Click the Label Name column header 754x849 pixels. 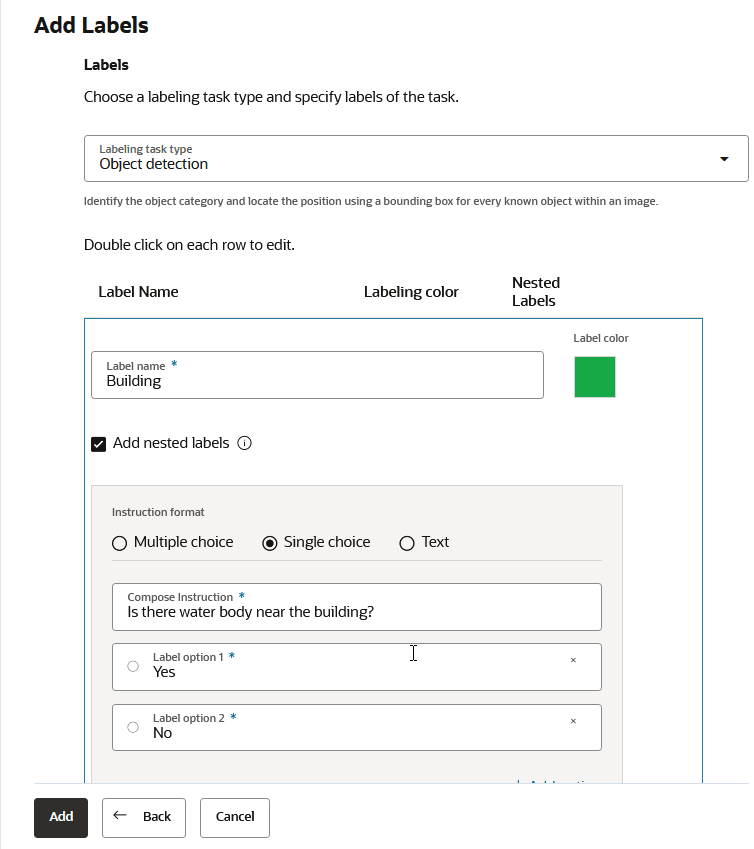(138, 292)
